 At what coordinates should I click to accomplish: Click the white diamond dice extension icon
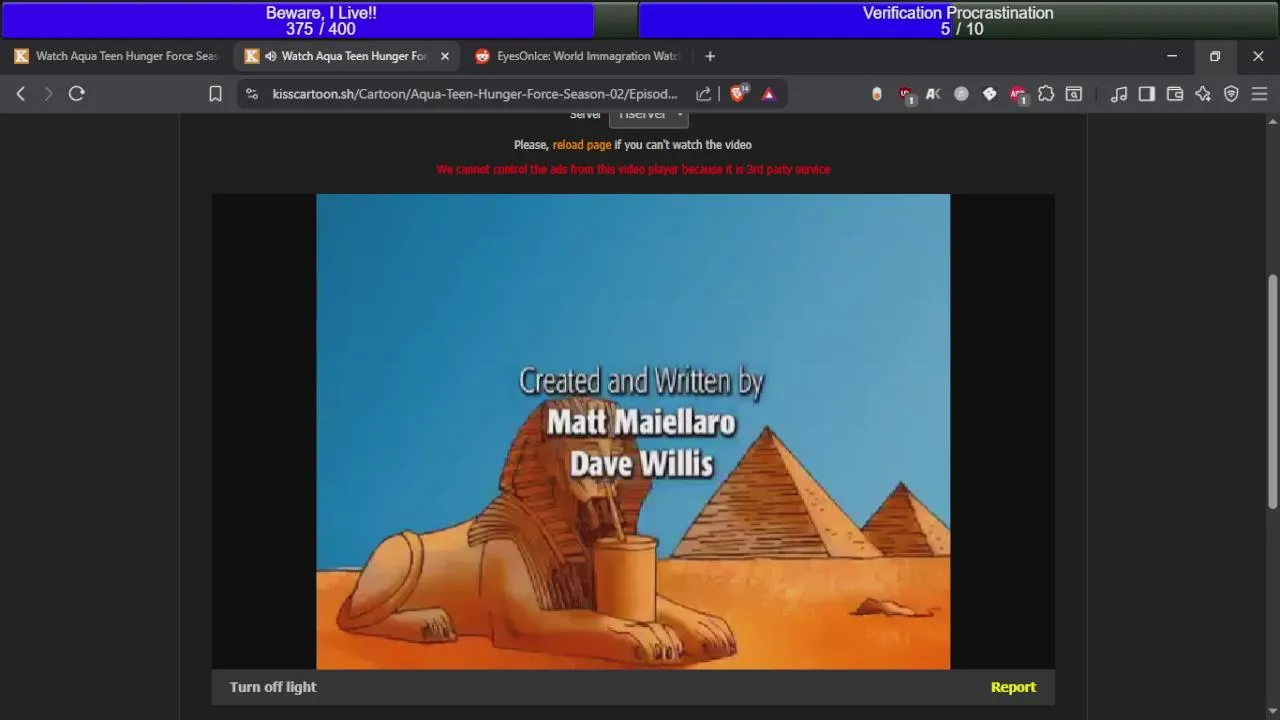pos(989,94)
